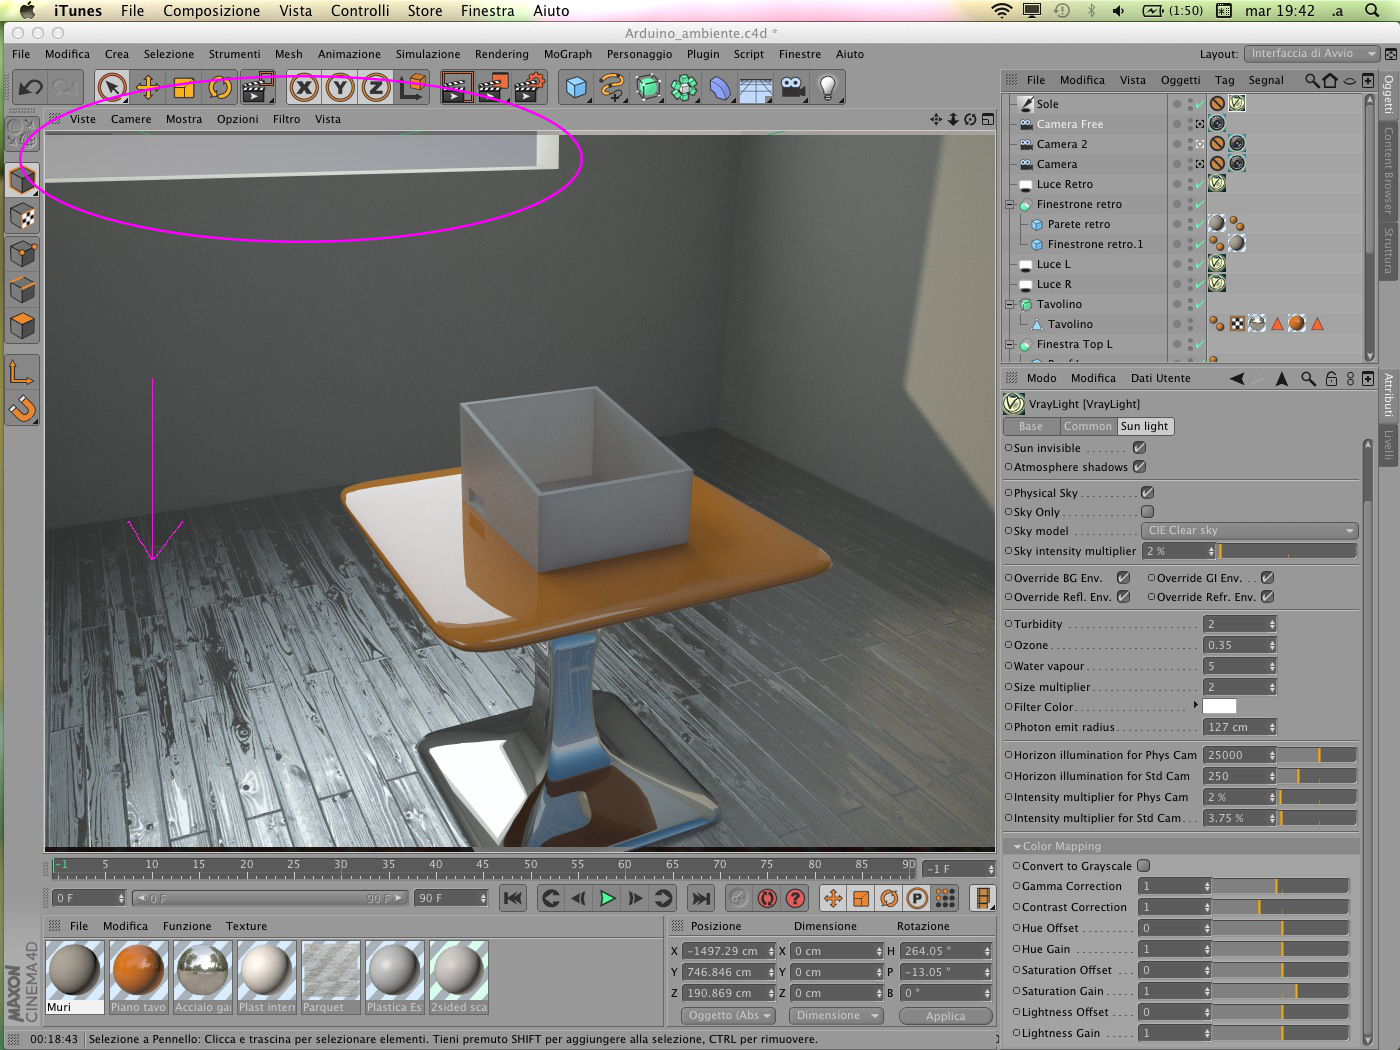Enable the Snap magnet tool
This screenshot has width=1400, height=1050.
[22, 409]
